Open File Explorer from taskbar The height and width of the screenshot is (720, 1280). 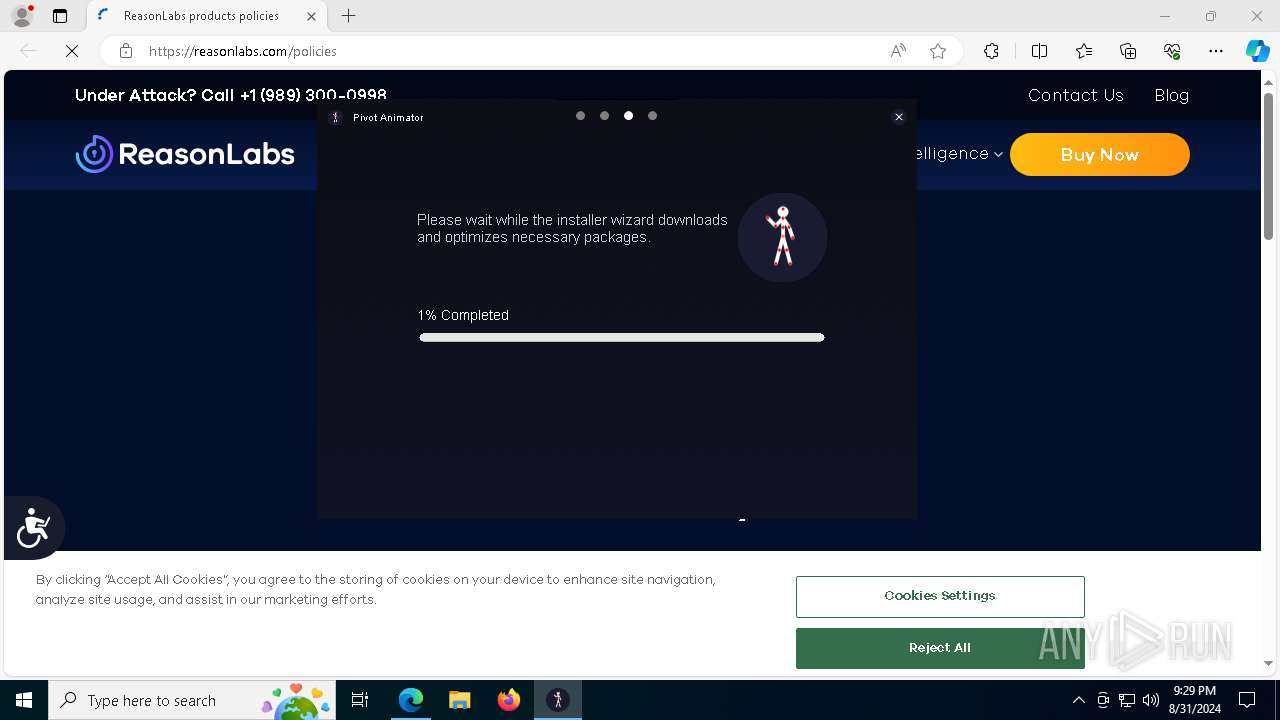click(459, 701)
